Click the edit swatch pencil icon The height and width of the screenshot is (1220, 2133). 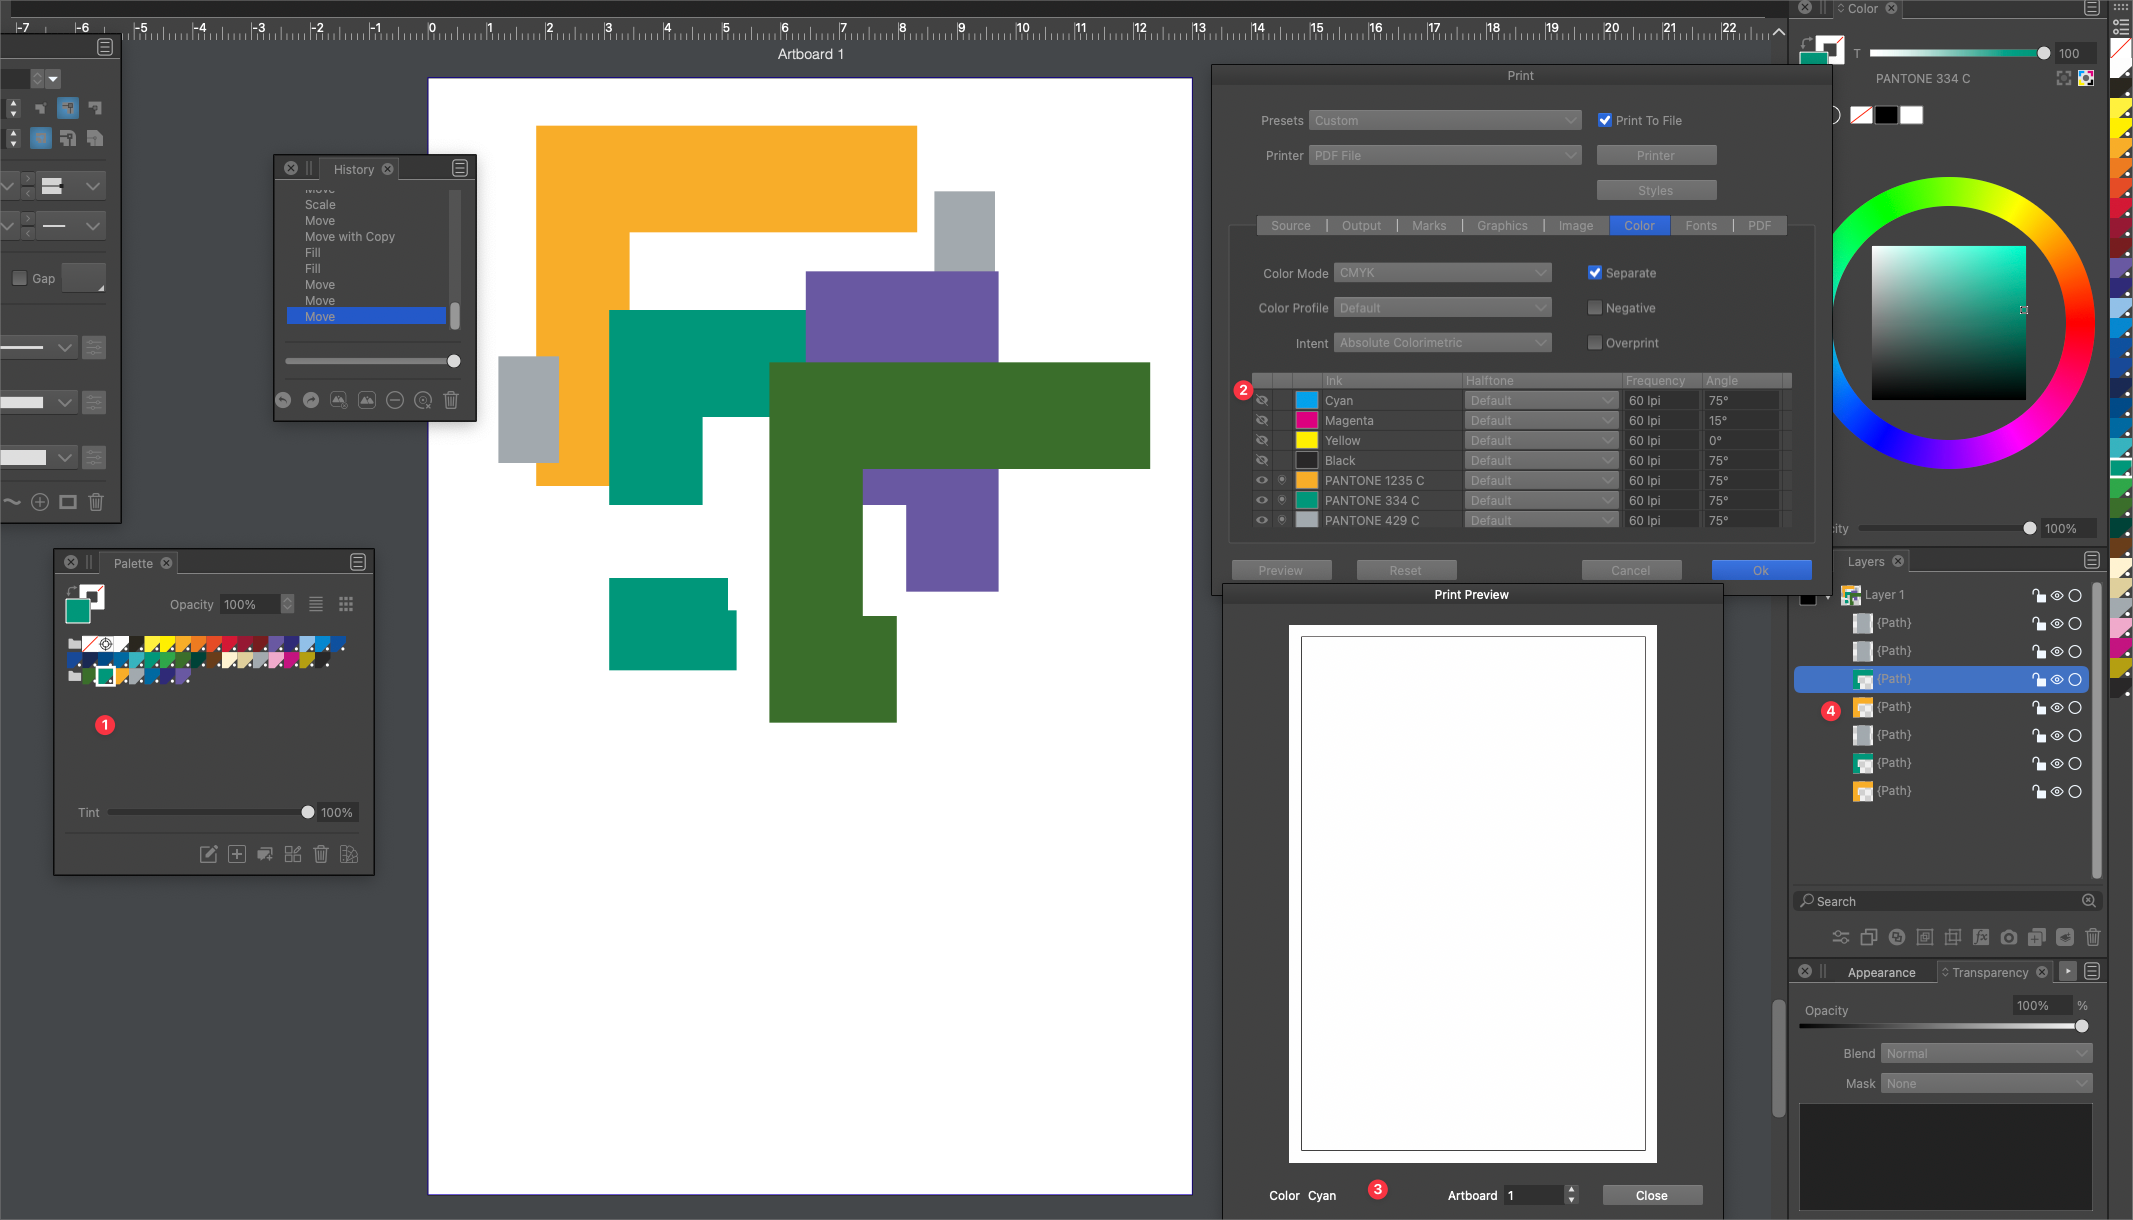click(x=208, y=854)
